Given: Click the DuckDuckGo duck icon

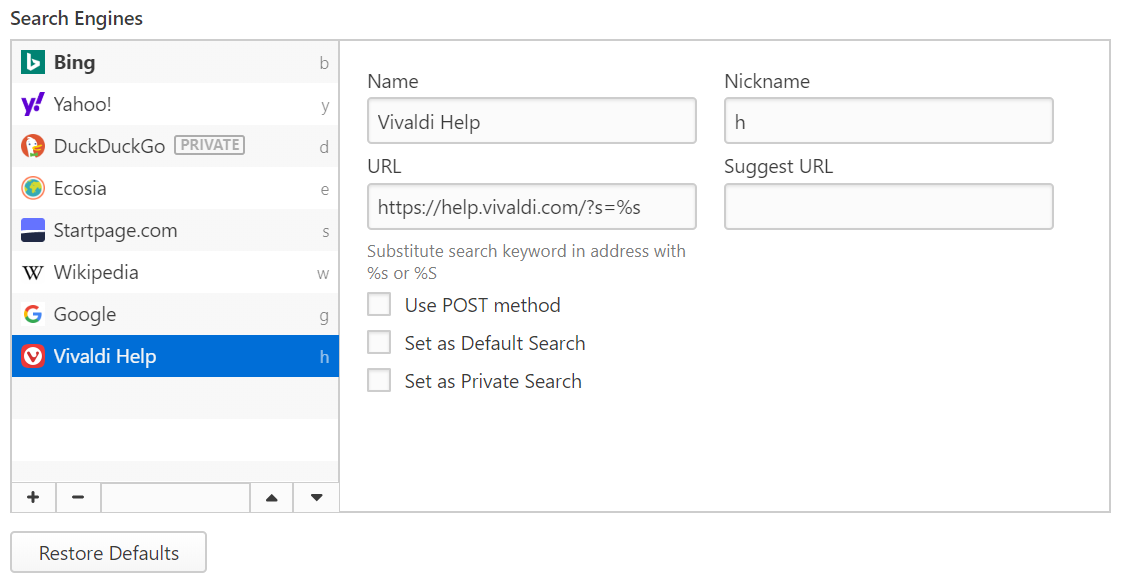Looking at the screenshot, I should pos(33,146).
